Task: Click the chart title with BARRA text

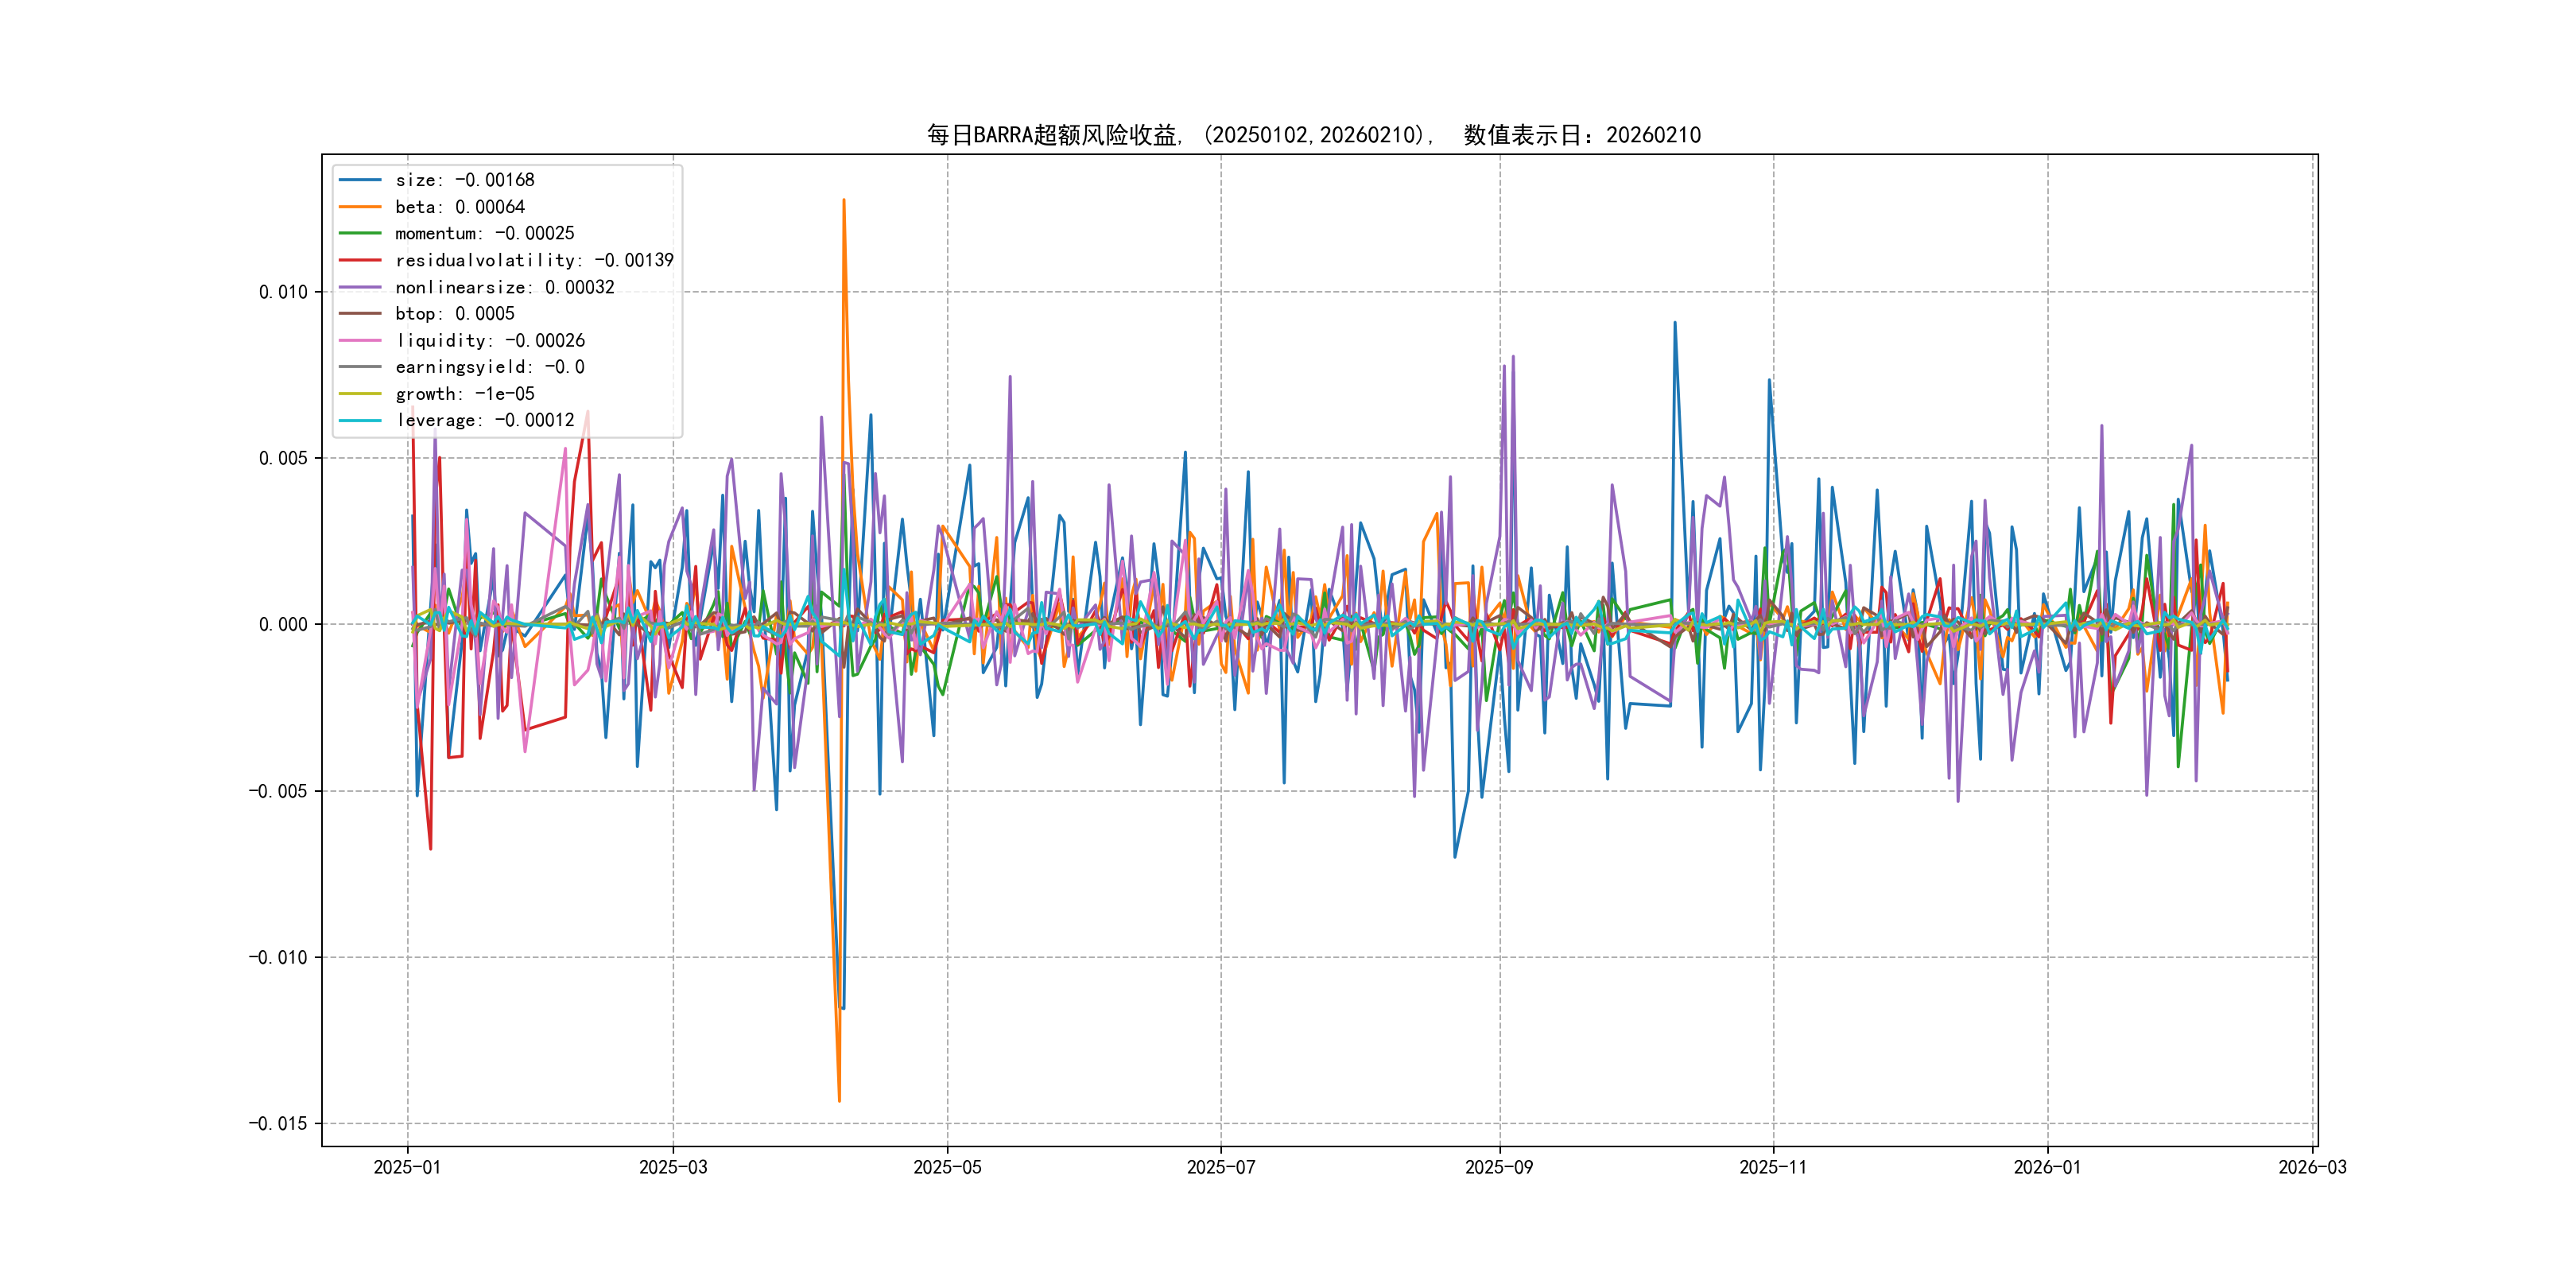Action: [x=1313, y=135]
